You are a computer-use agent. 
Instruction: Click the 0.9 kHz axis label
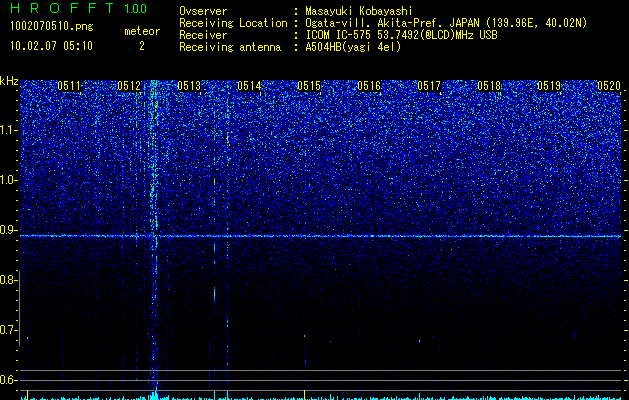tap(9, 230)
